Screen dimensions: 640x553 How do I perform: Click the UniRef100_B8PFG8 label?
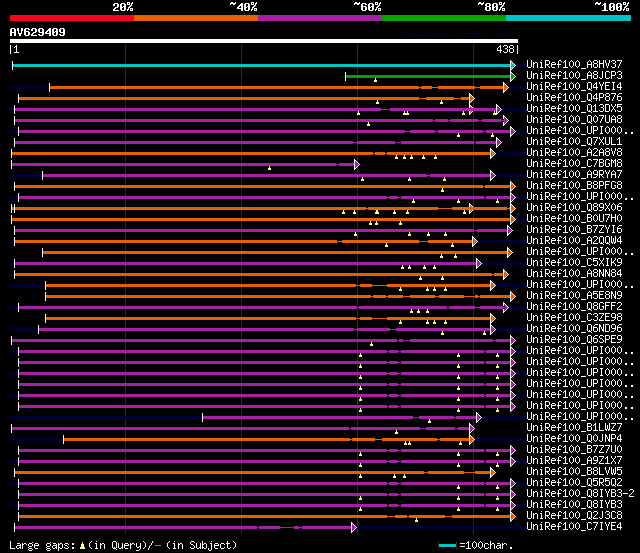574,185
